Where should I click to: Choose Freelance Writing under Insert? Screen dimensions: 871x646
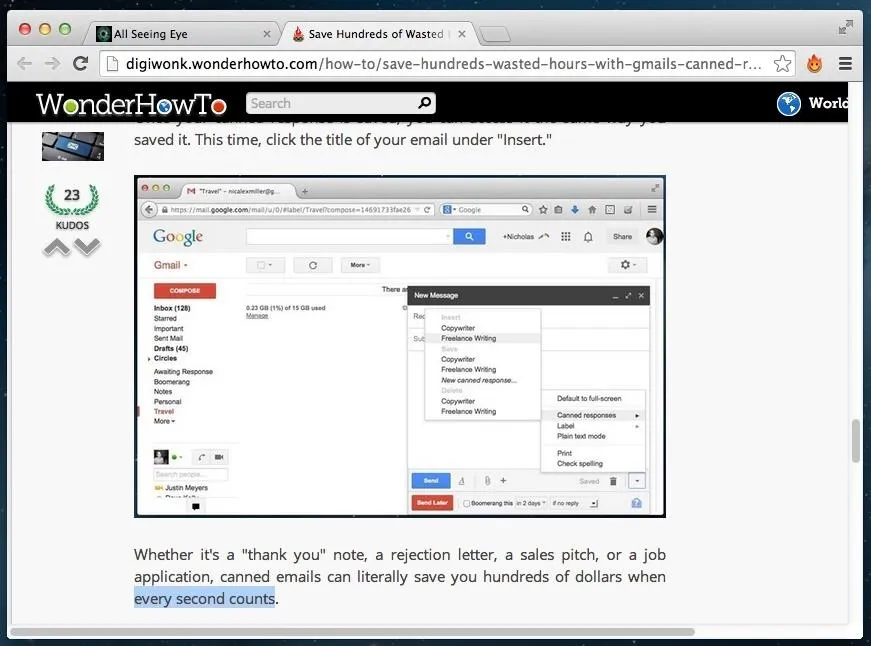(469, 338)
